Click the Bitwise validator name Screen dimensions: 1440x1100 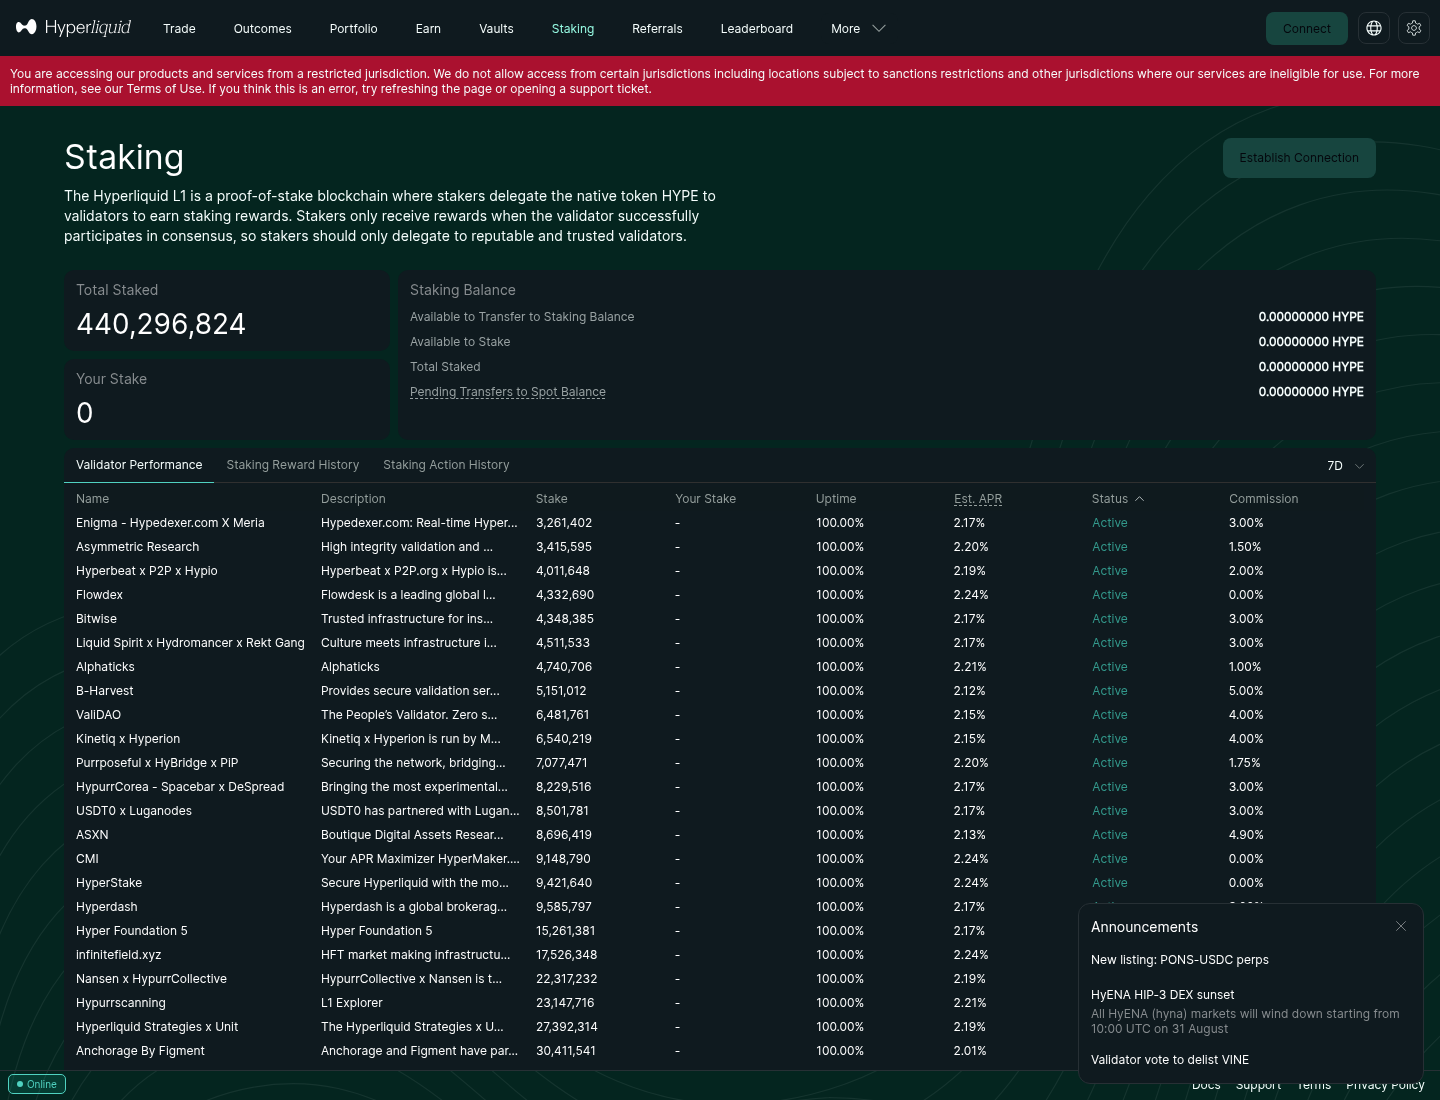click(x=96, y=619)
